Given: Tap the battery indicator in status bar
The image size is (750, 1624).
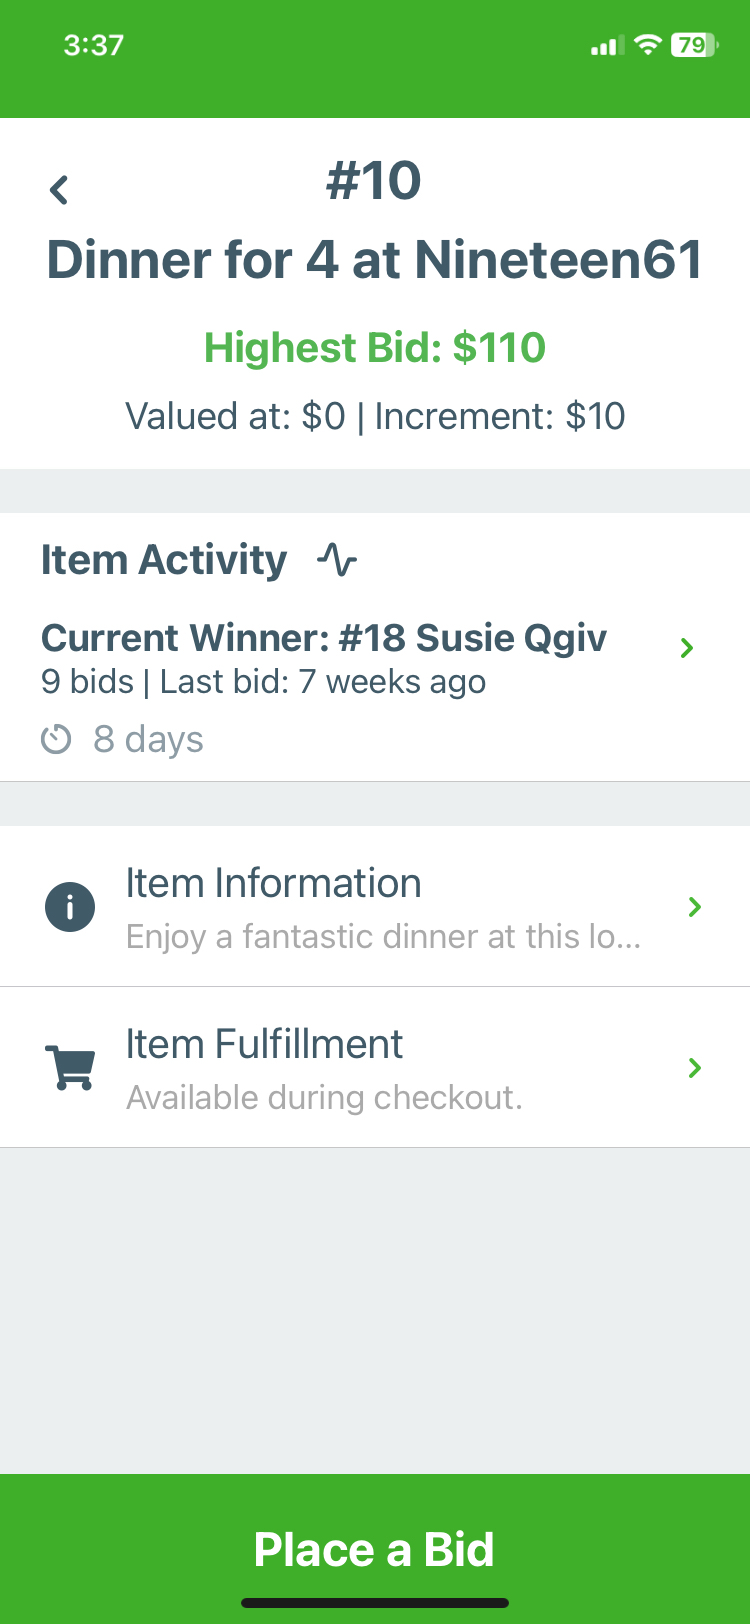Looking at the screenshot, I should [x=694, y=45].
